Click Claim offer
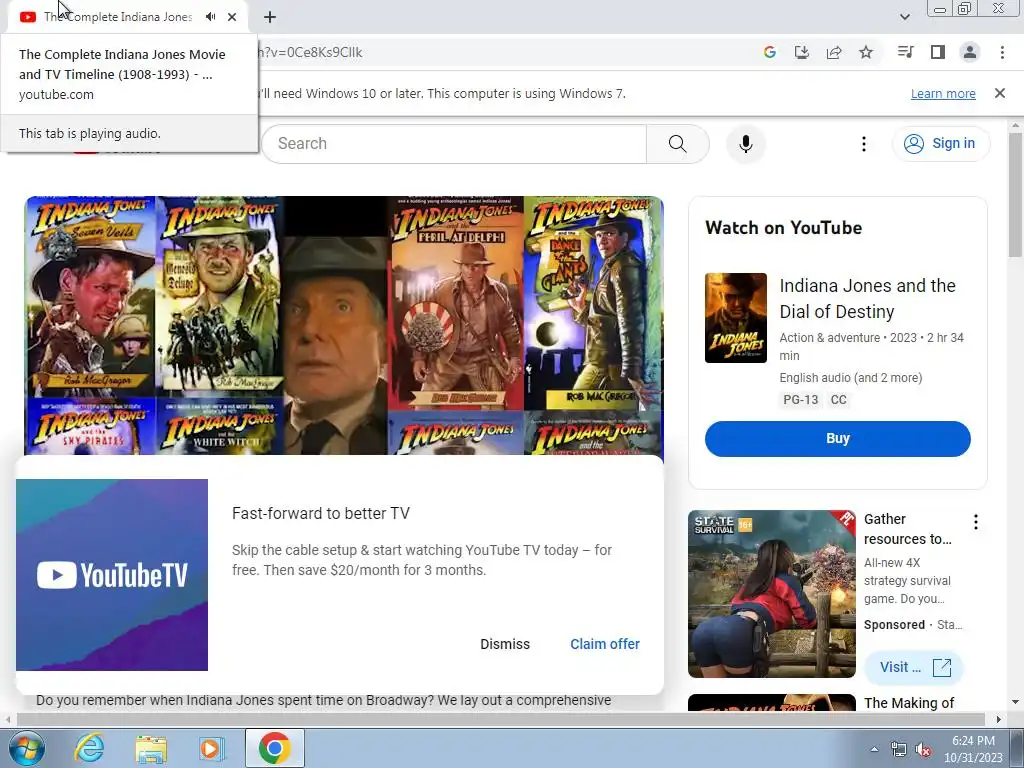1024x768 pixels. click(605, 644)
